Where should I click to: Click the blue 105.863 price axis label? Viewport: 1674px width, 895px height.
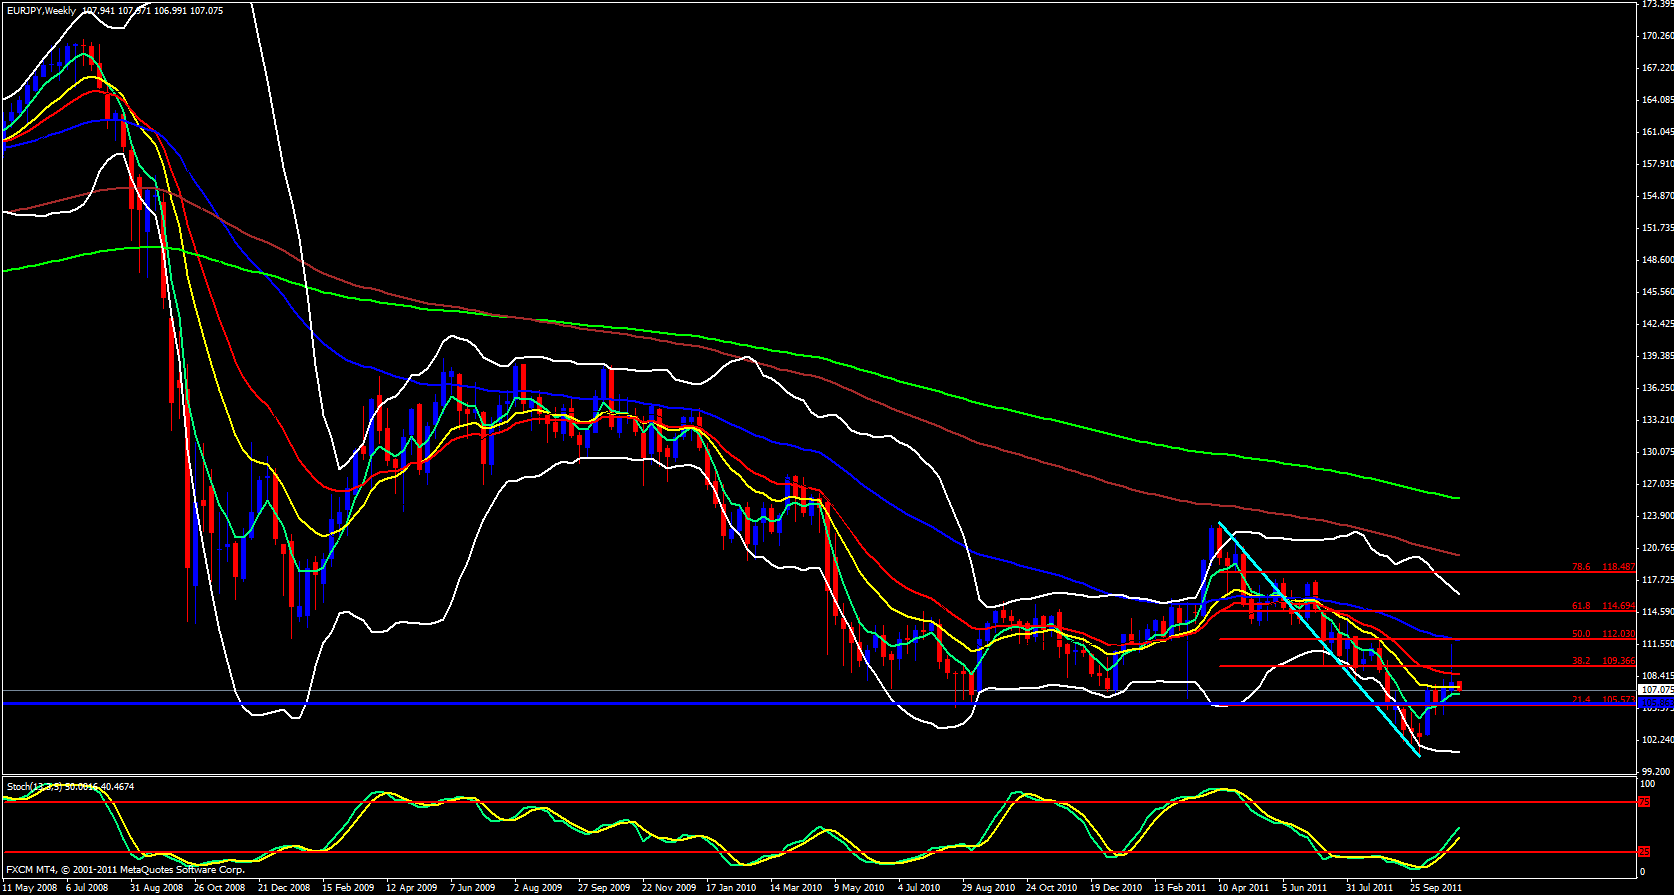(1657, 704)
